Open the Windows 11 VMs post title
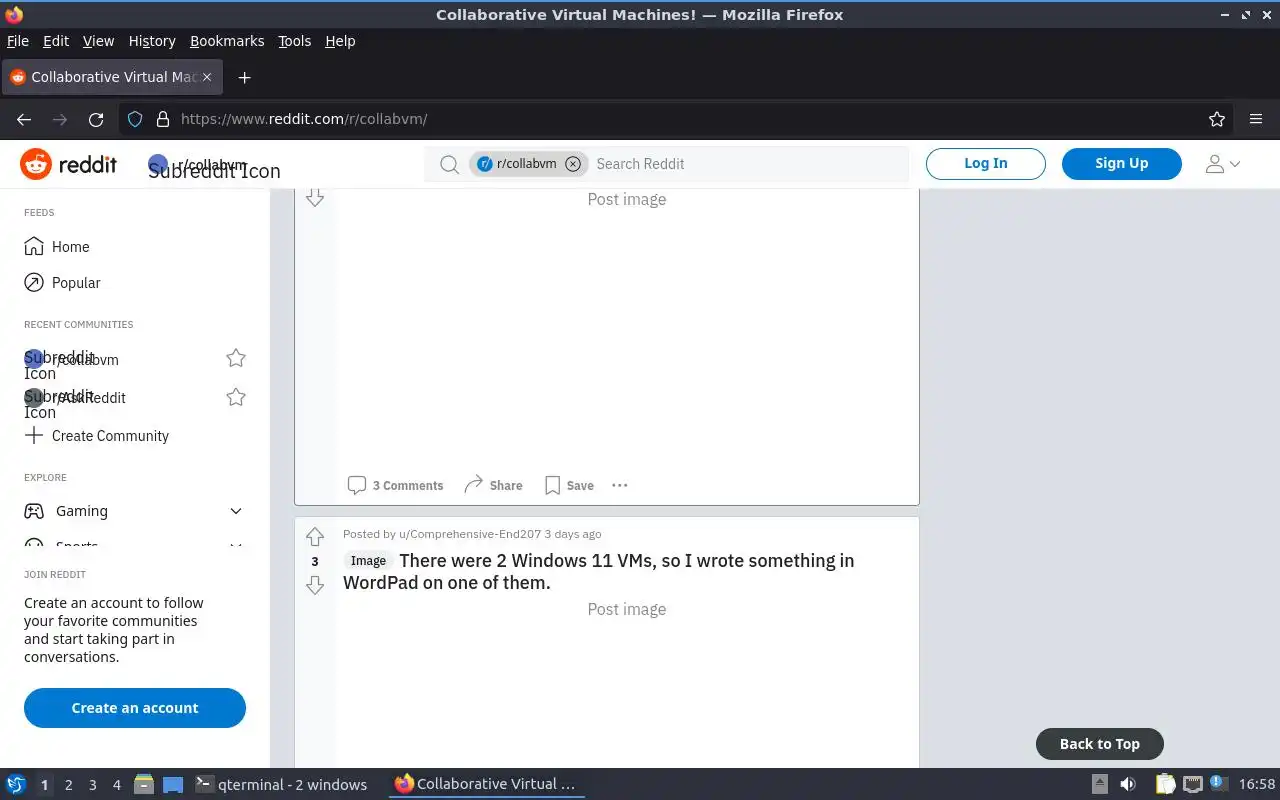 point(599,572)
